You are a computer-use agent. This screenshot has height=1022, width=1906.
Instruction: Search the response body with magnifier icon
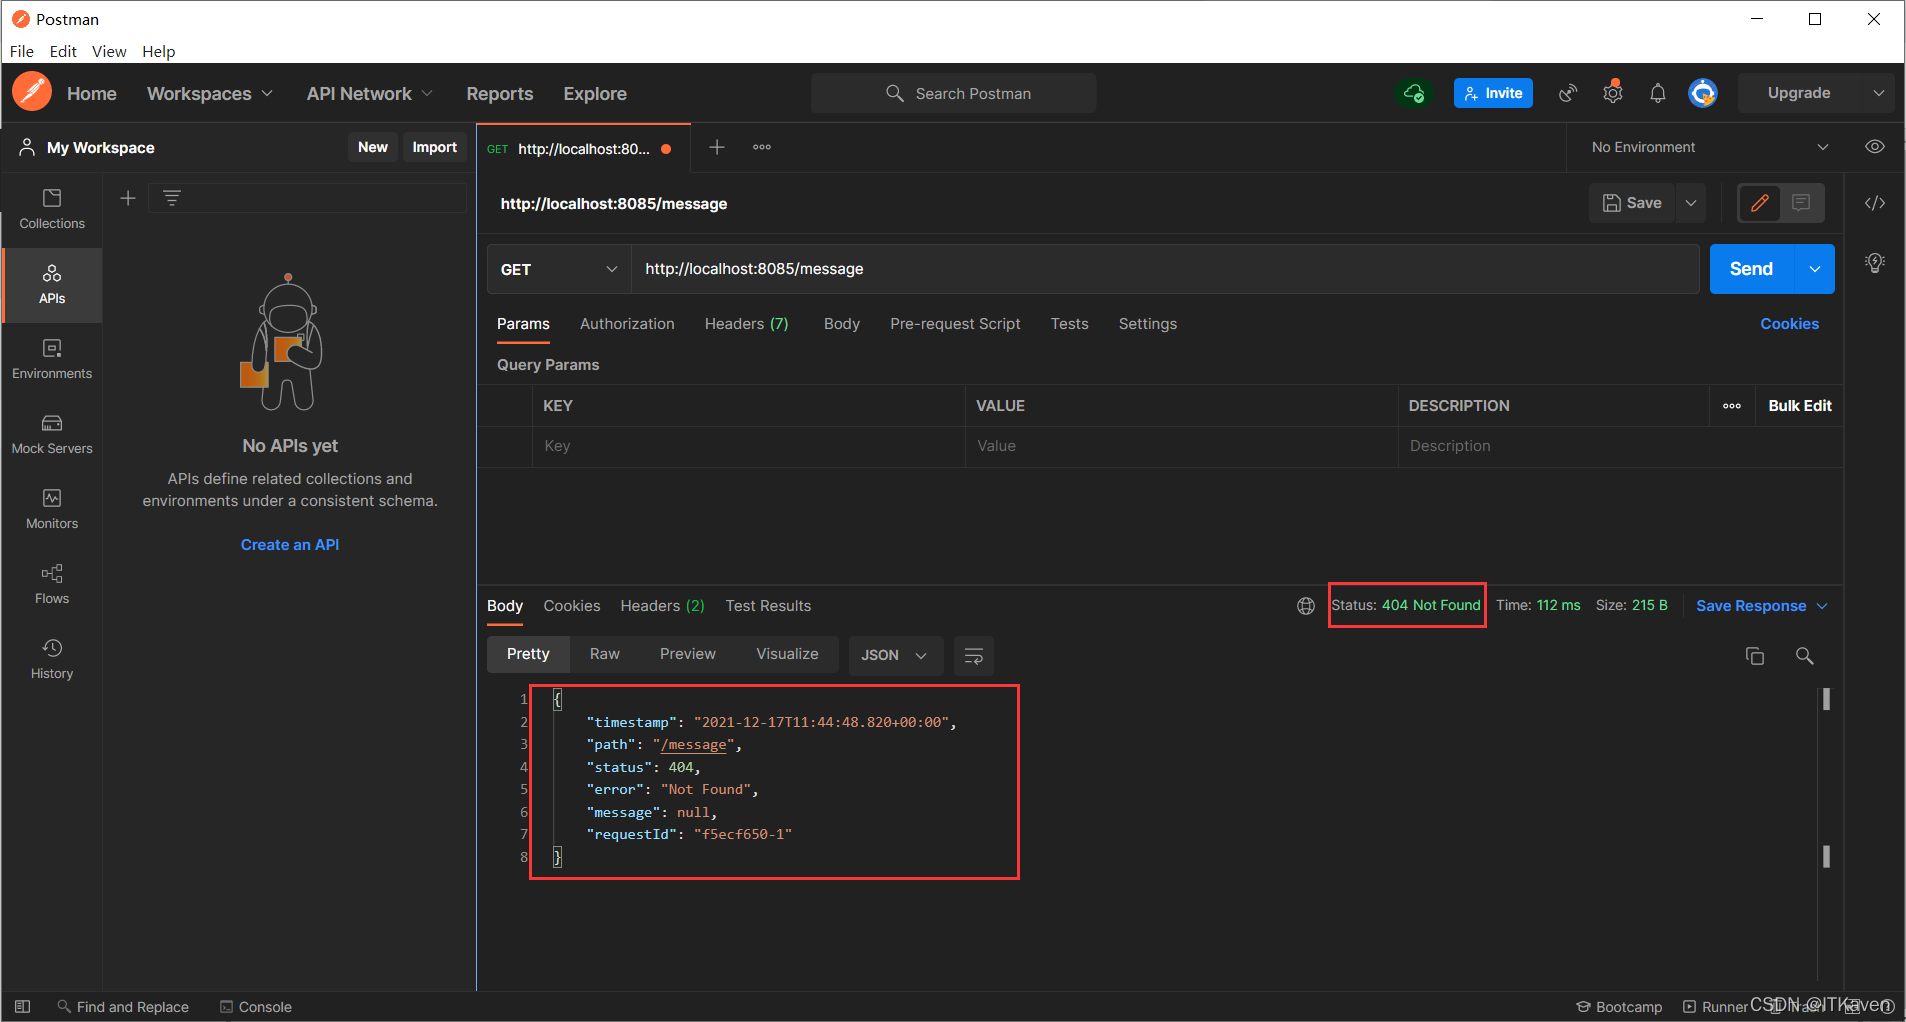pos(1805,656)
